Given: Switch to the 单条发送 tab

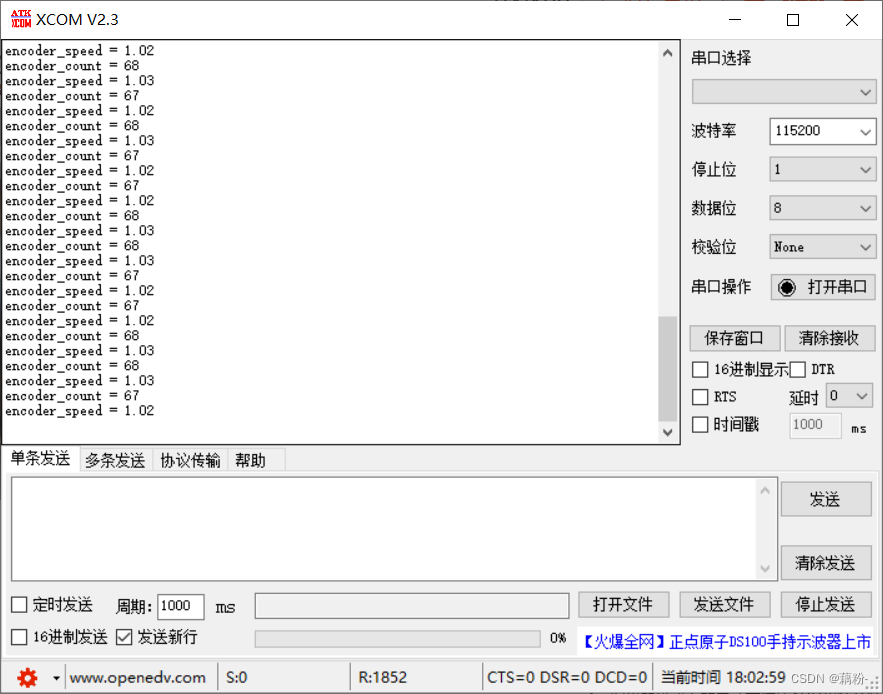Looking at the screenshot, I should [40, 459].
